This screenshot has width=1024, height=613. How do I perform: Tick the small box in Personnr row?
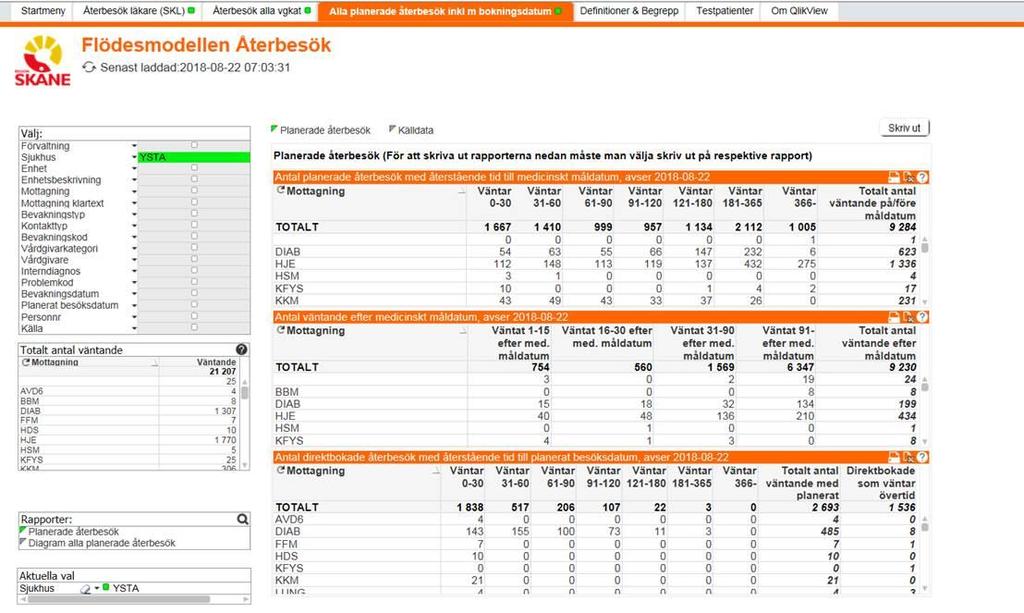pos(194,317)
